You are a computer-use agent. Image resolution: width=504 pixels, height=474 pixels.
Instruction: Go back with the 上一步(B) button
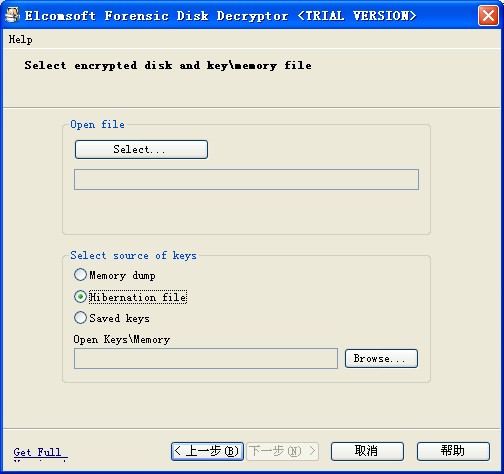(x=207, y=451)
